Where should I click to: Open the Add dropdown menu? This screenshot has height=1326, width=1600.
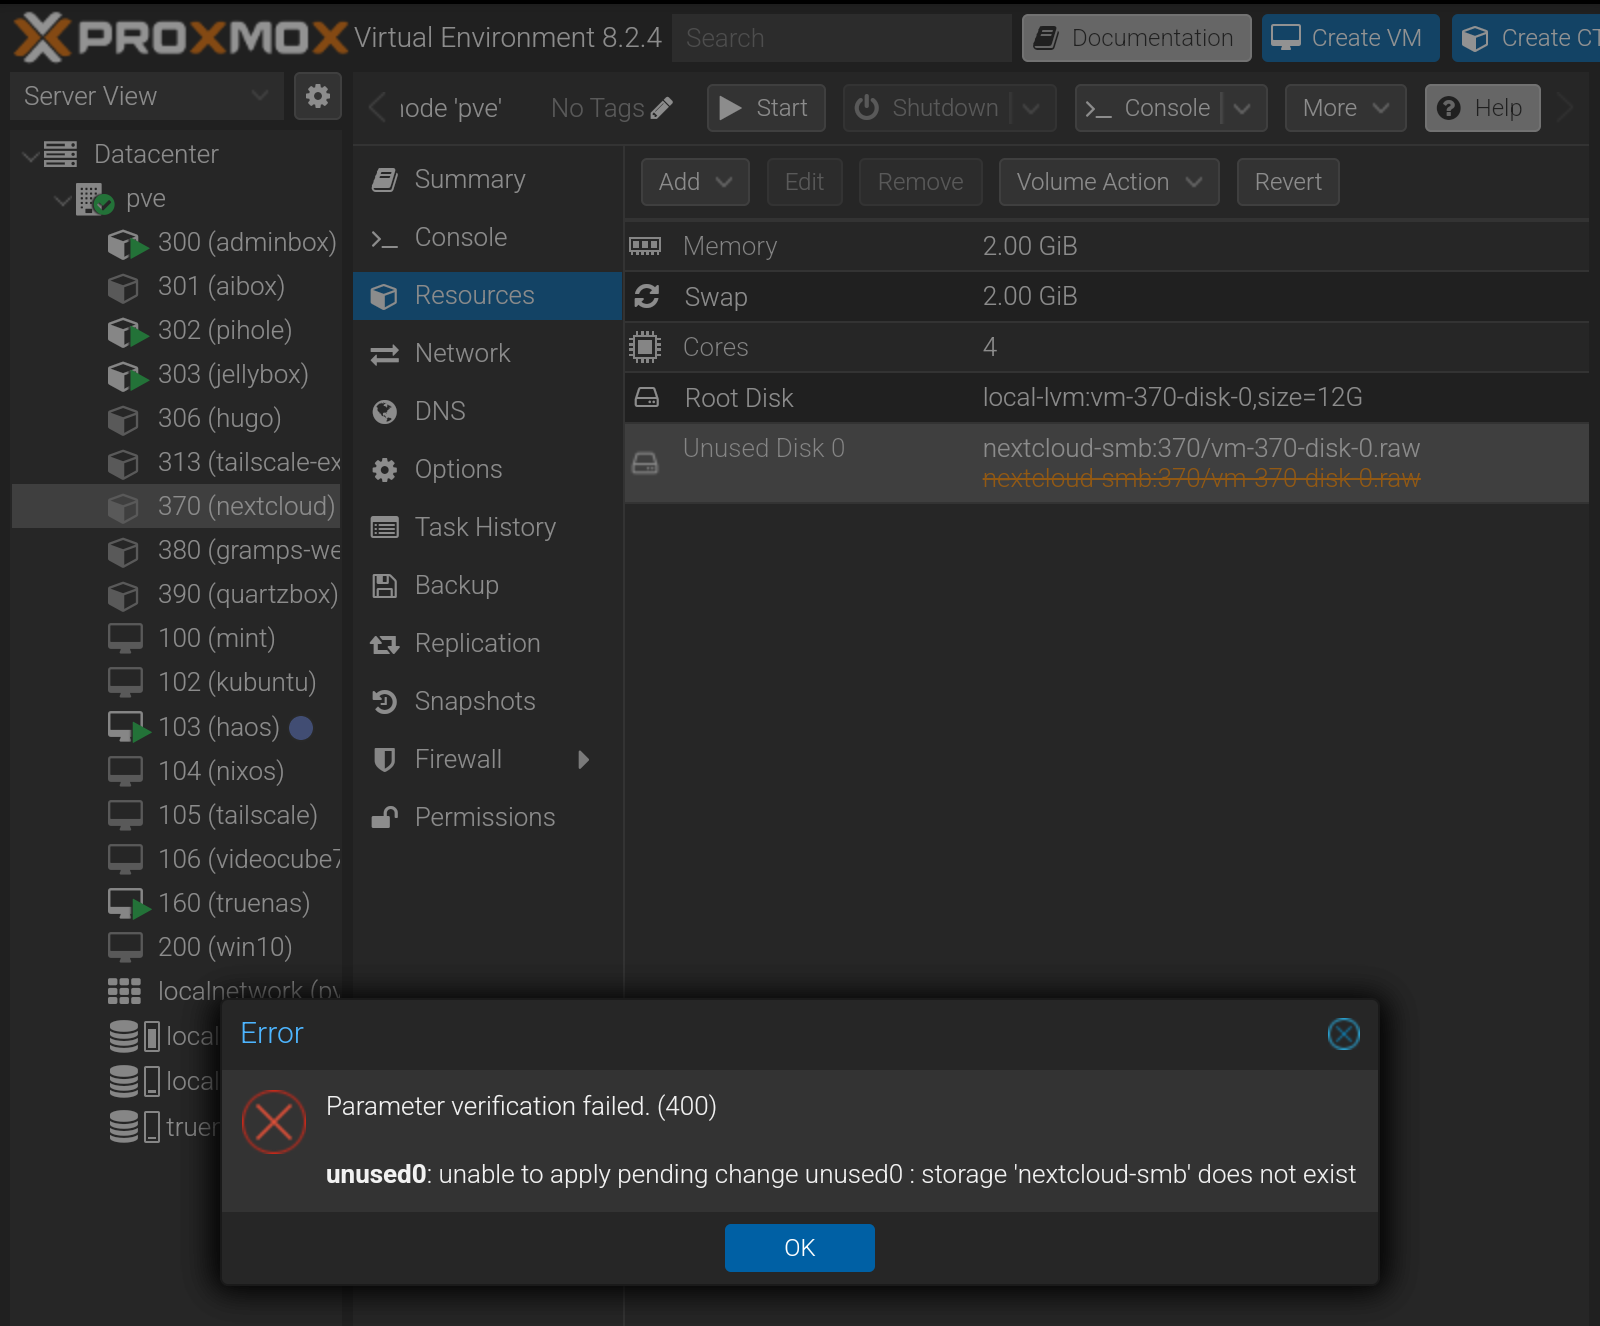(x=695, y=182)
